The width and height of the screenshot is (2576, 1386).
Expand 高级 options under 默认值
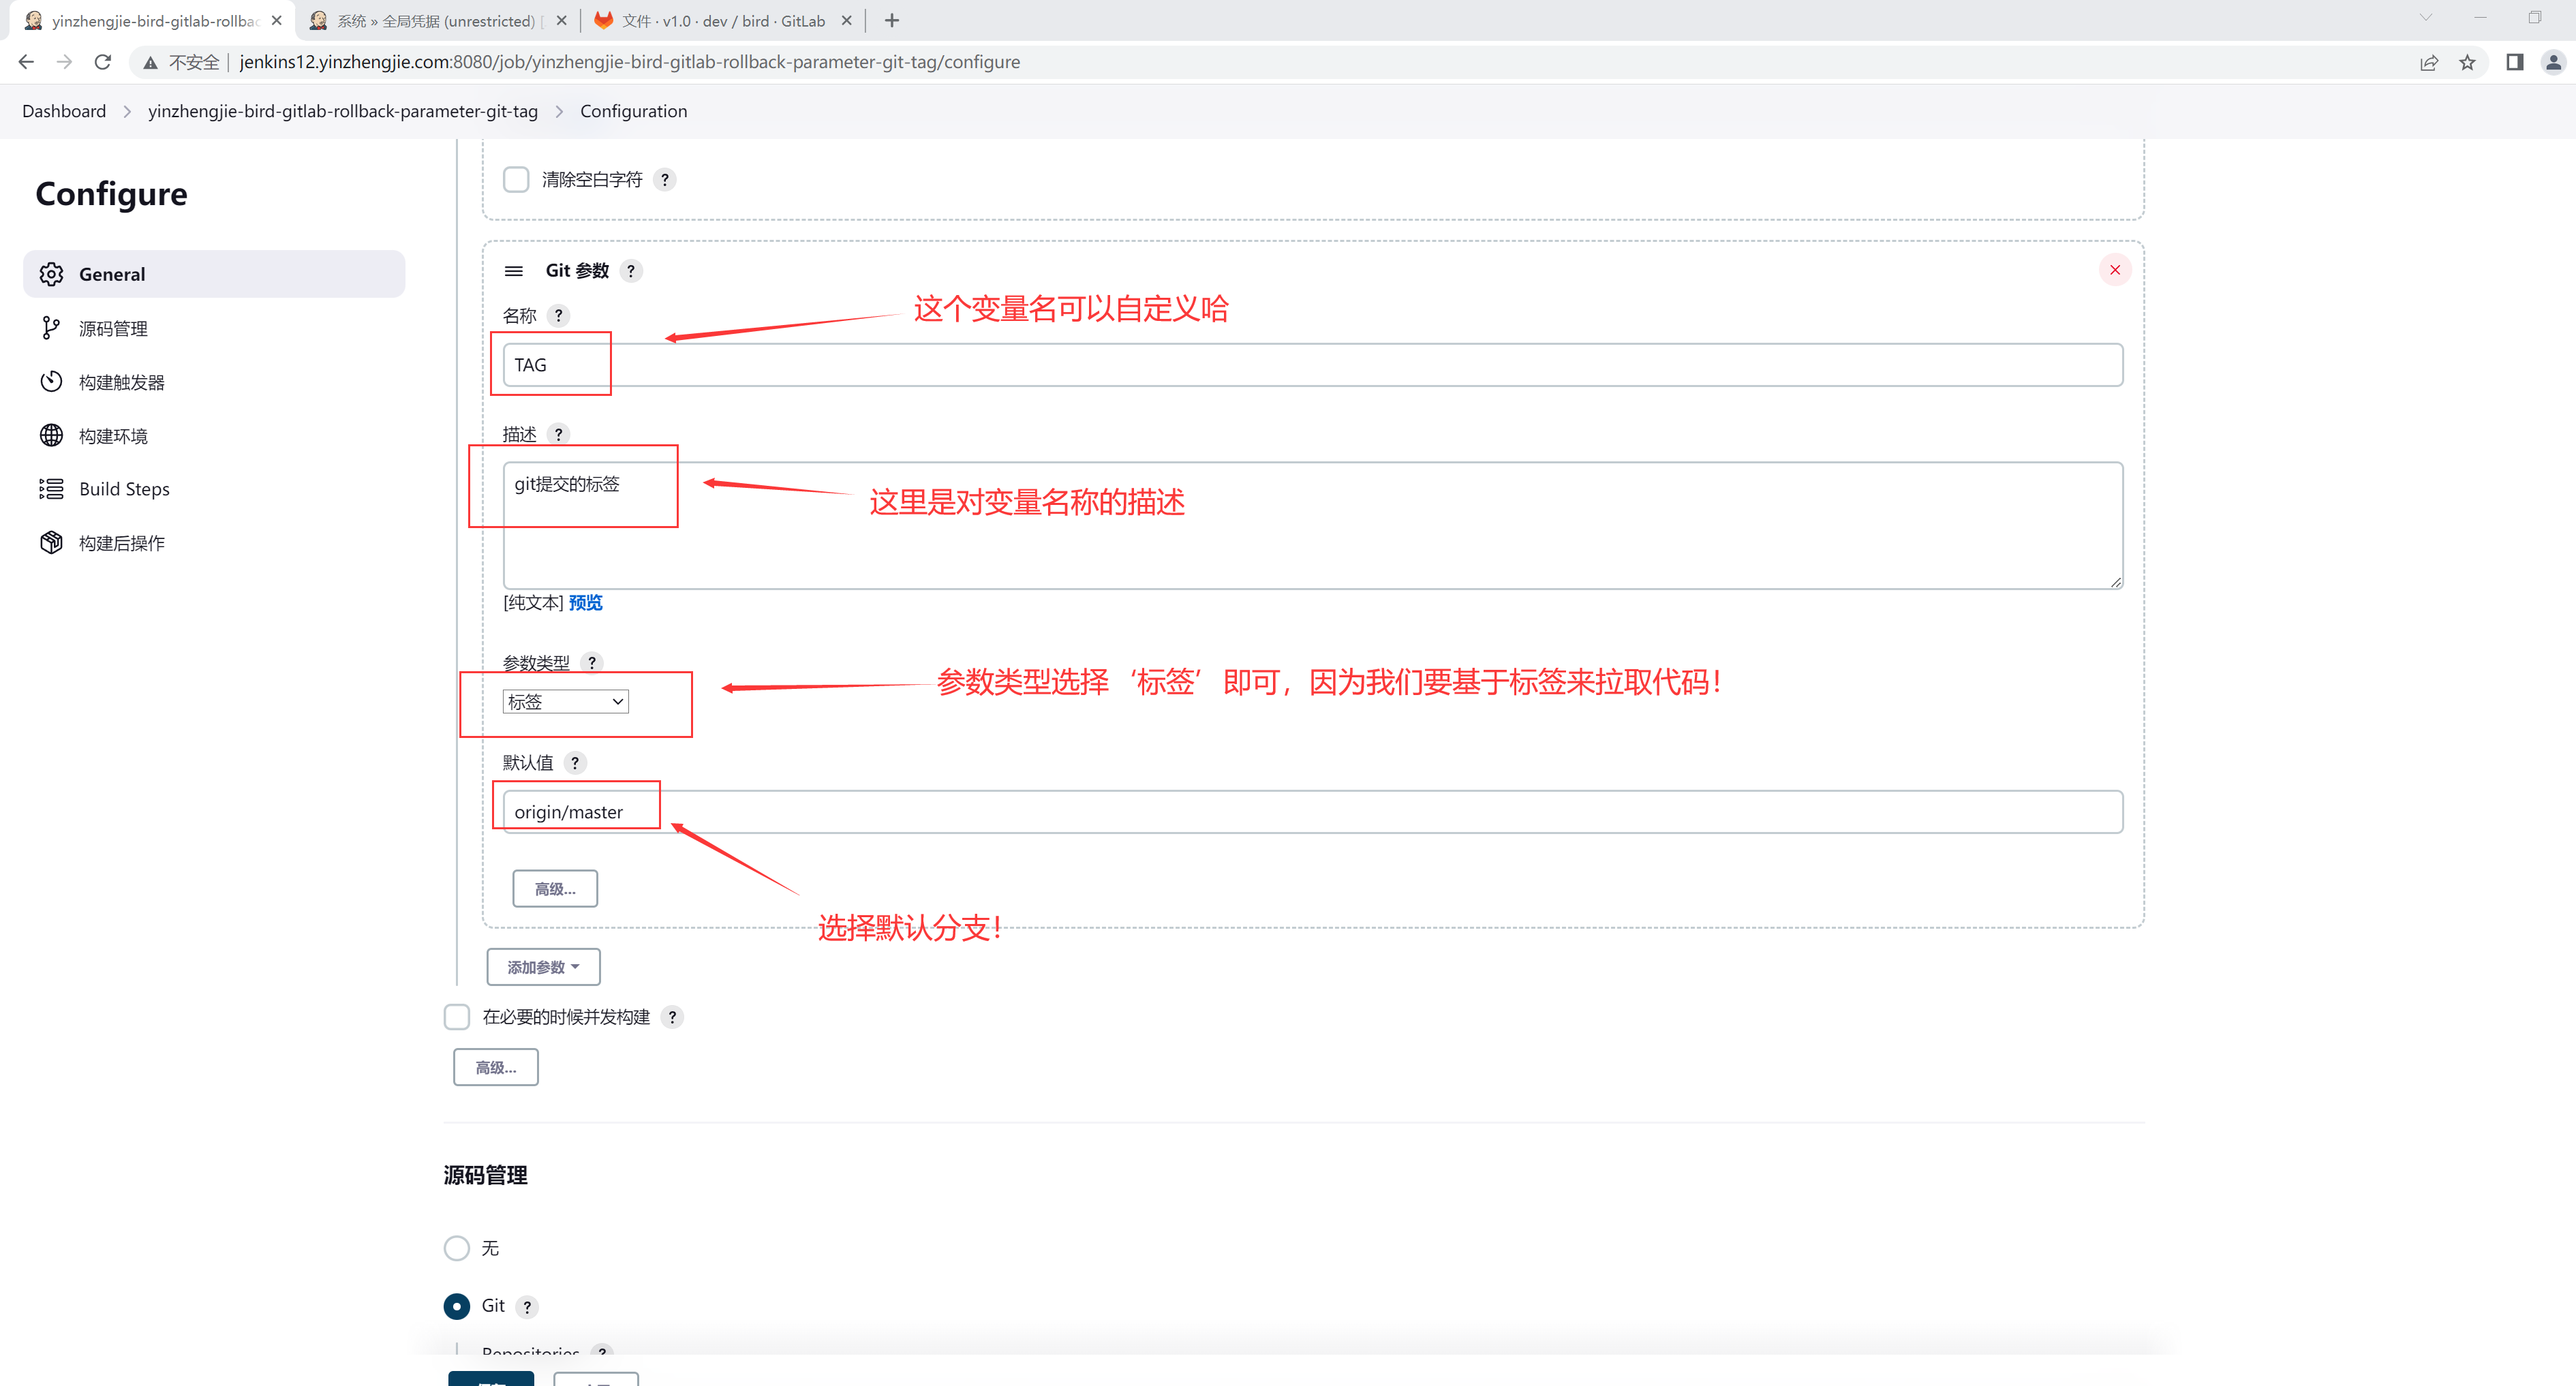tap(555, 889)
